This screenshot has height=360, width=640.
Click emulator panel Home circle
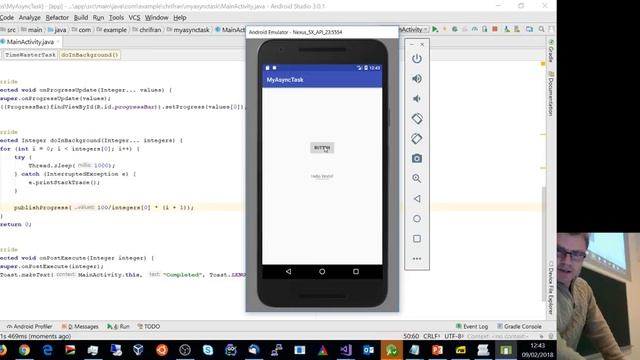pyautogui.click(x=417, y=218)
